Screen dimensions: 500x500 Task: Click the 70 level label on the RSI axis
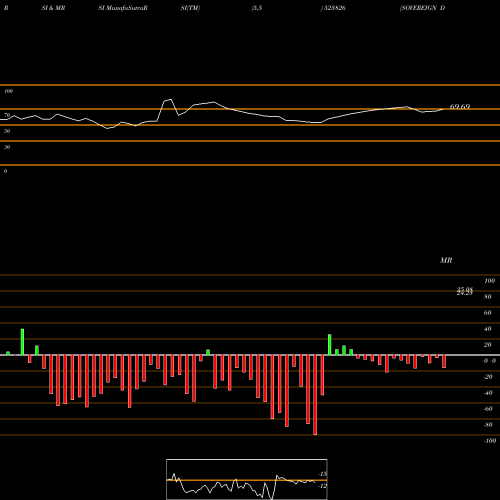(7, 115)
